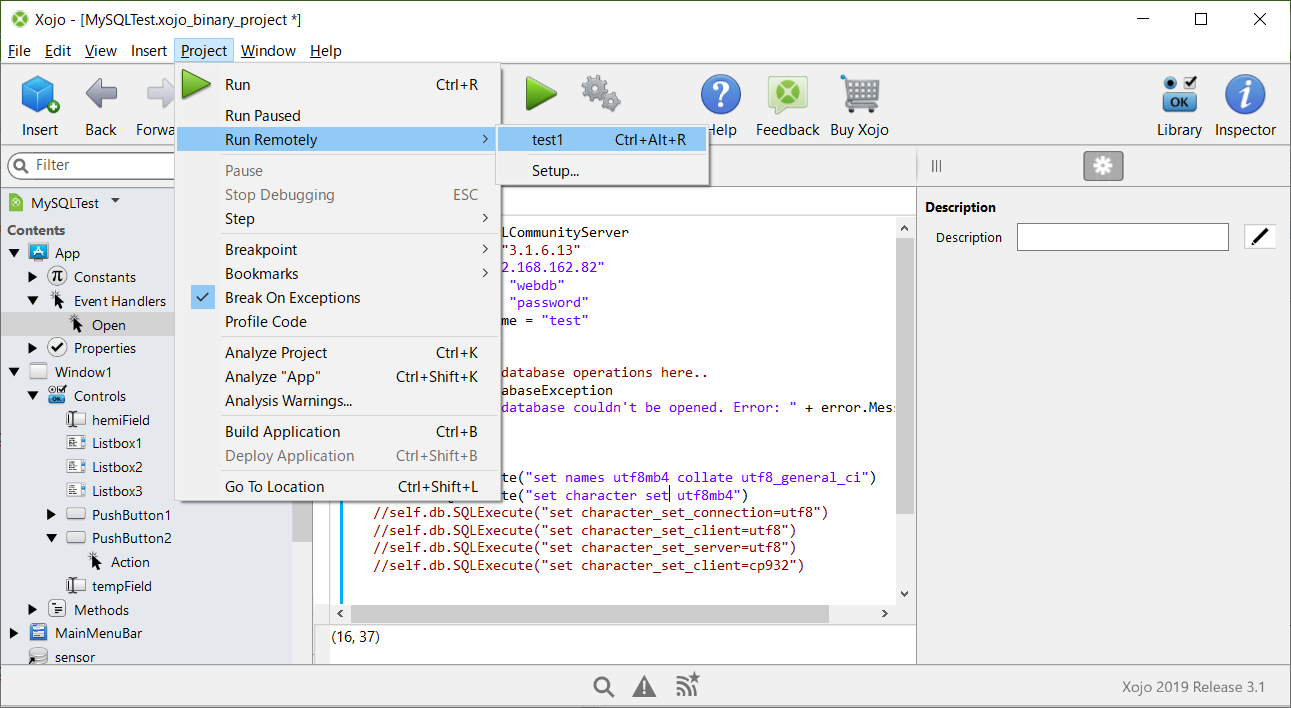Choose Run Paused menu item

[337, 116]
